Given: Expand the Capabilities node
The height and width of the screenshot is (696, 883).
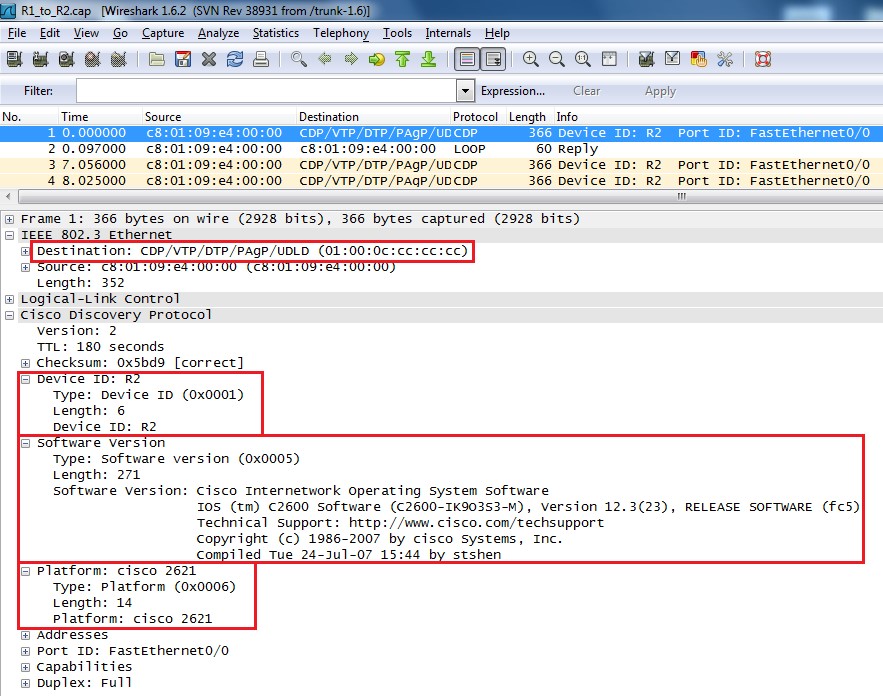Looking at the screenshot, I should coord(25,667).
